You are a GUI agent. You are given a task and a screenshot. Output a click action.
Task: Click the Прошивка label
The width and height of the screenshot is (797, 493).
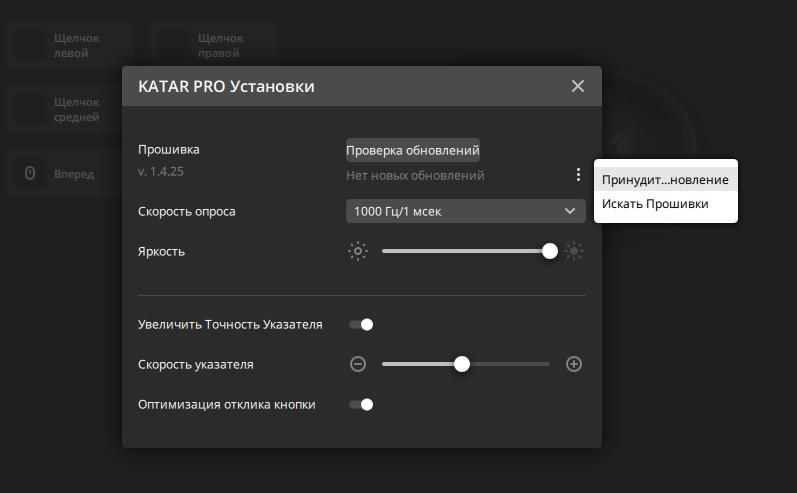pos(169,149)
